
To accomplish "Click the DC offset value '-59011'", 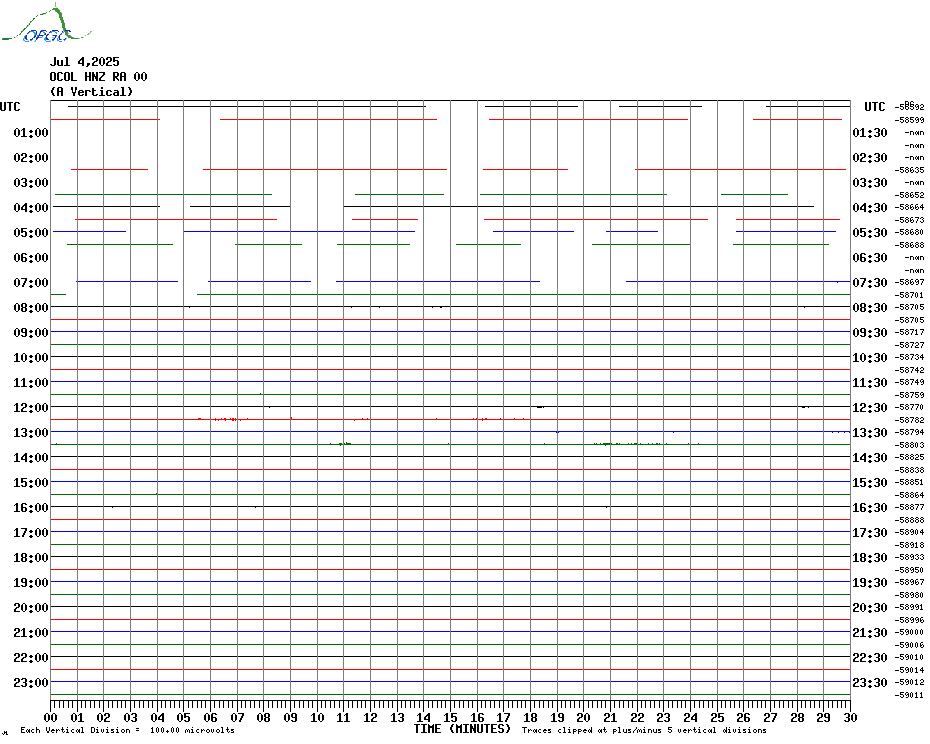I will pos(910,695).
